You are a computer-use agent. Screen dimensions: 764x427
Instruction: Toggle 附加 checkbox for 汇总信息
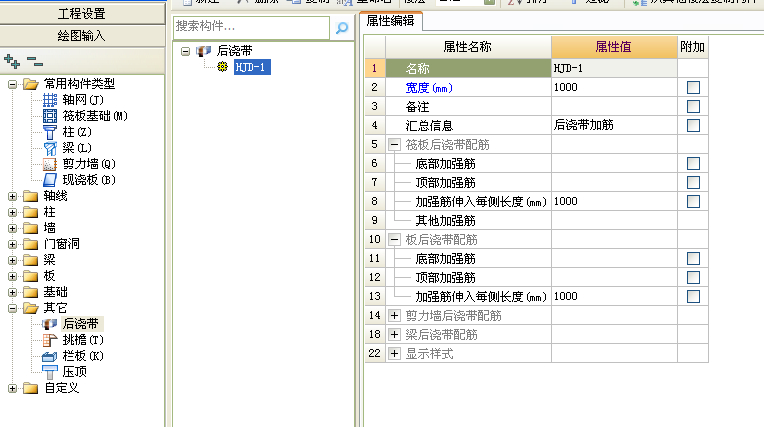693,125
